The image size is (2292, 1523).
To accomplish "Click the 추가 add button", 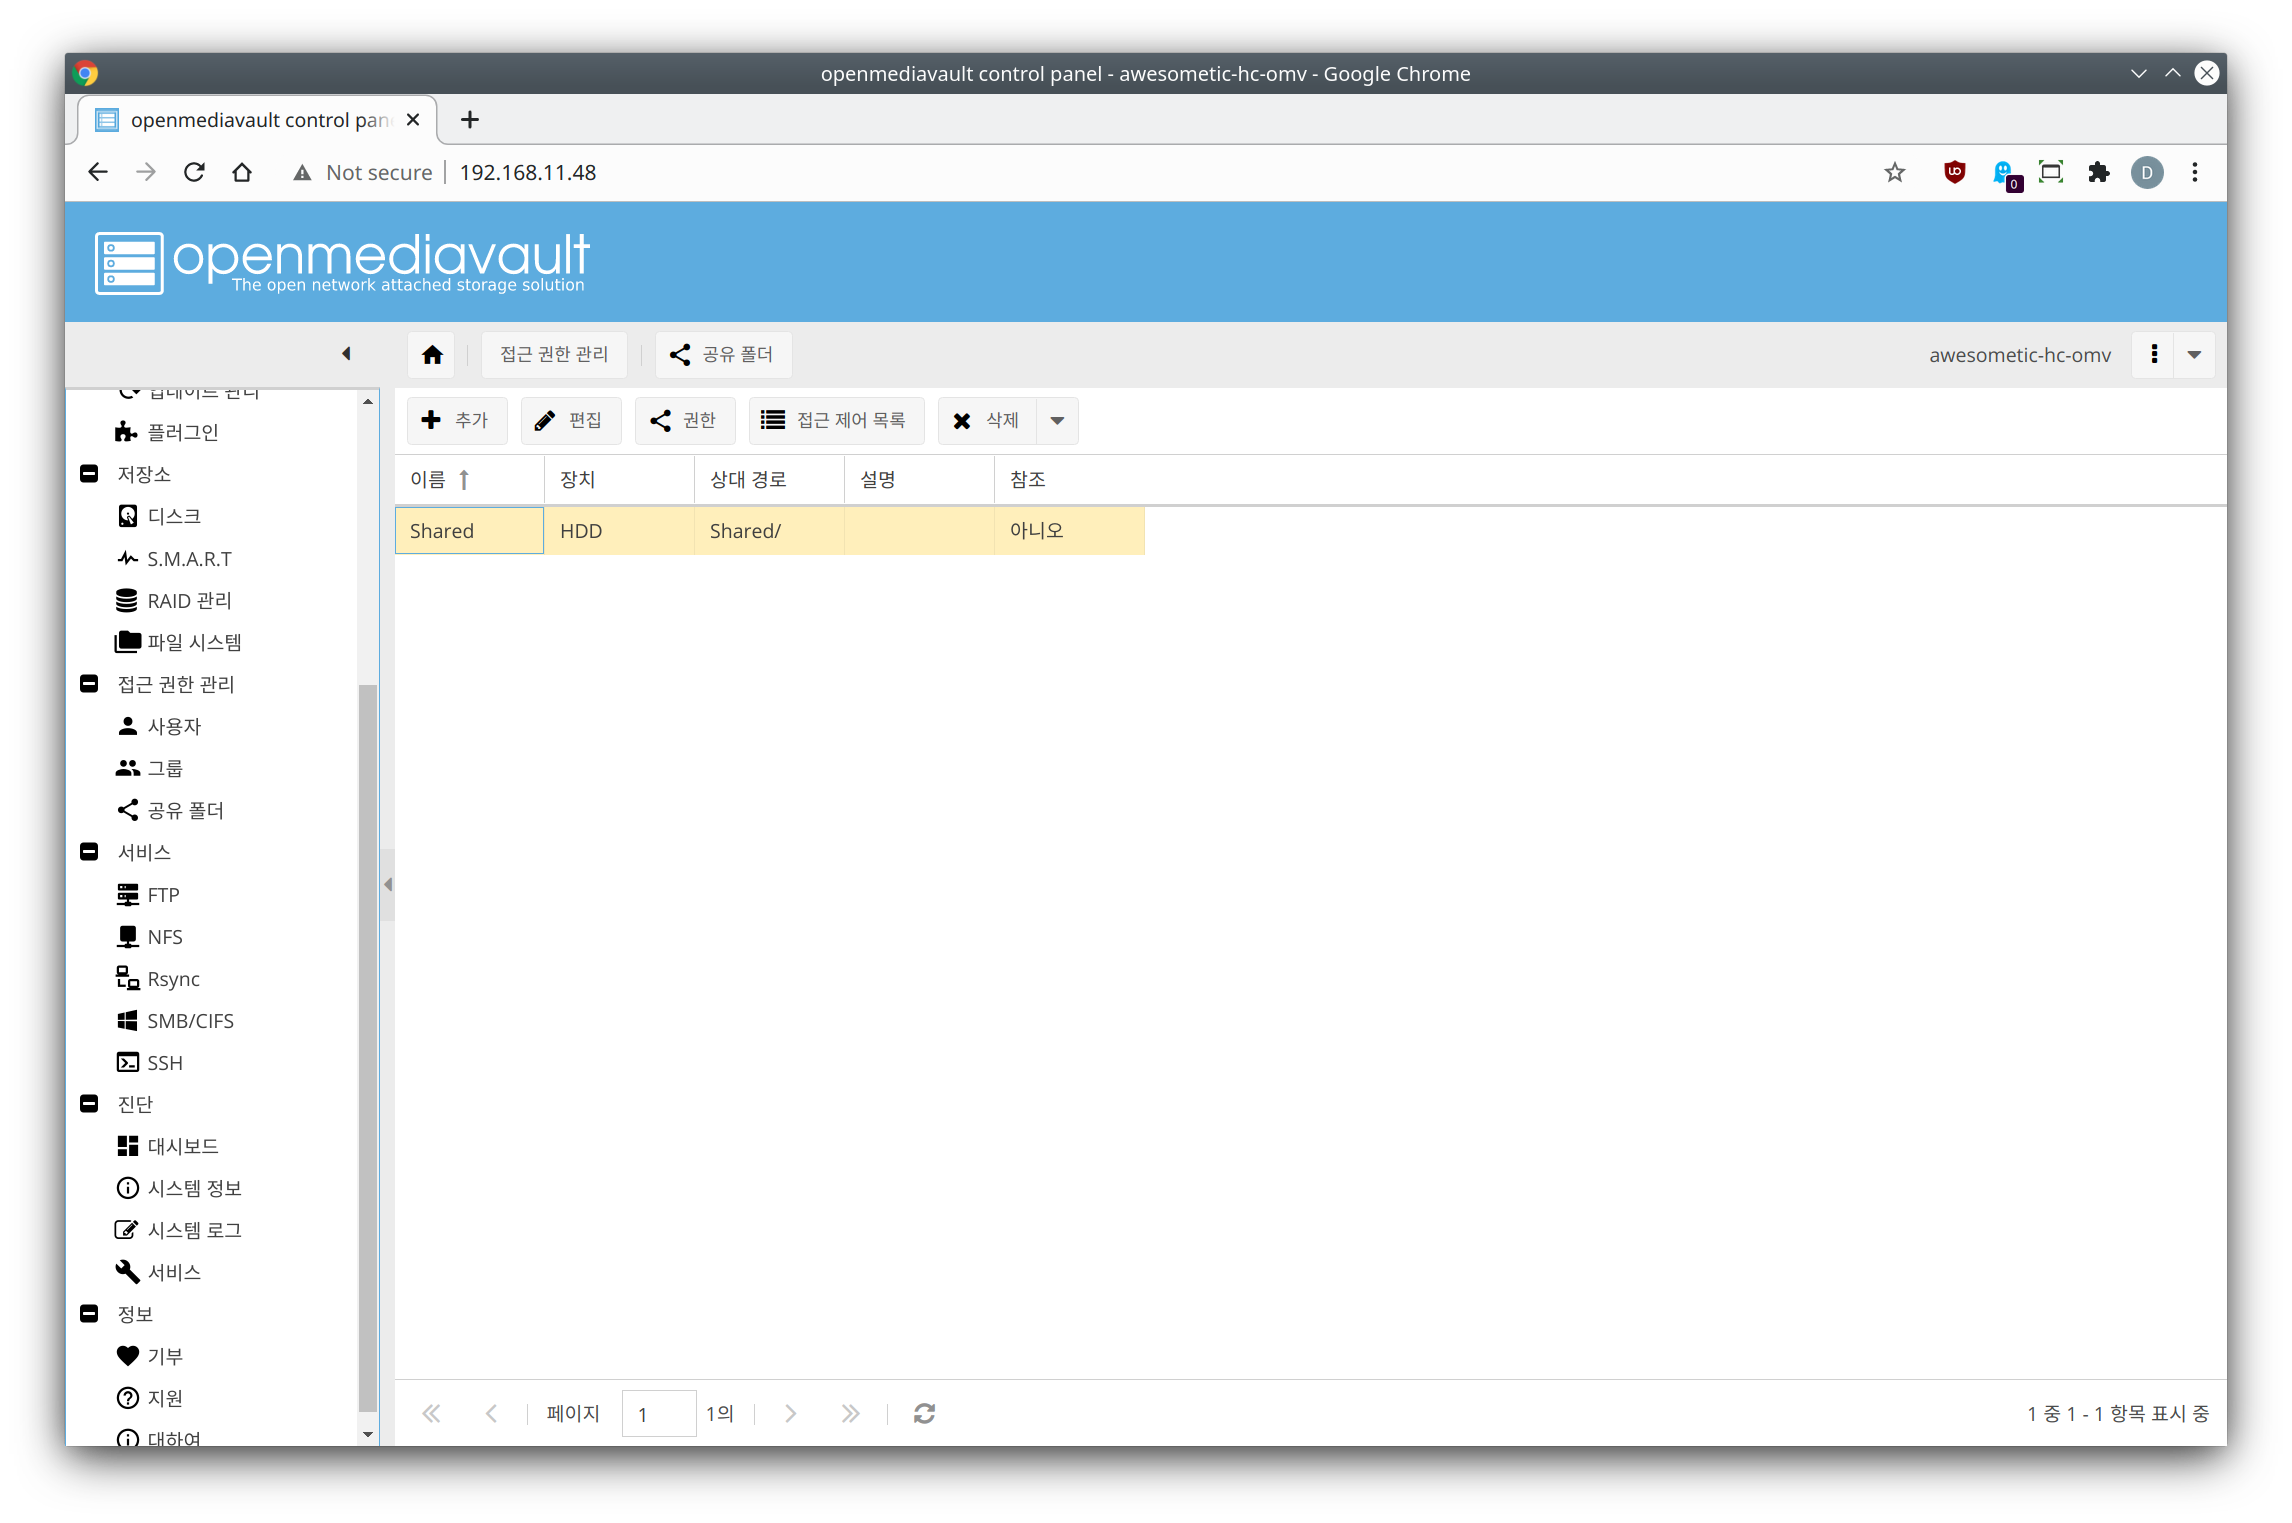I will [x=456, y=421].
